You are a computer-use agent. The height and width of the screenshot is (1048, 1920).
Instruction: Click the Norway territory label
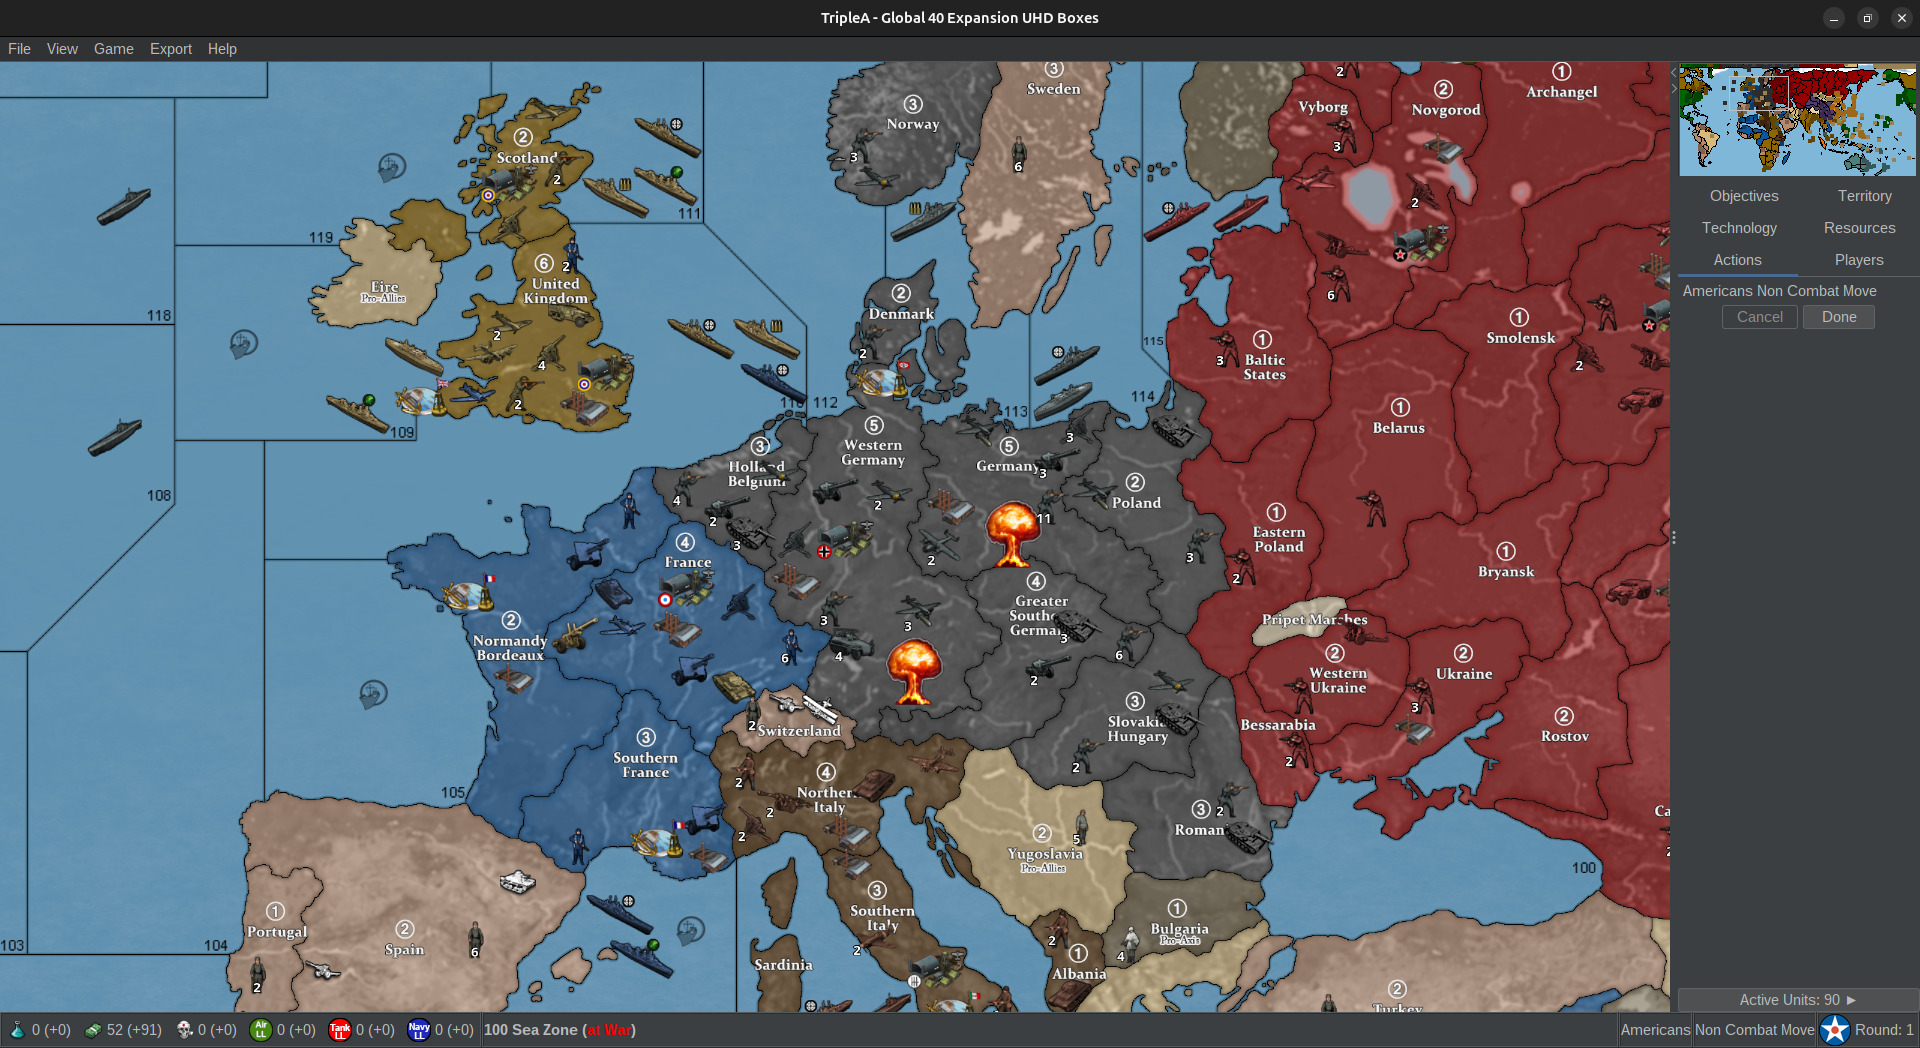point(913,124)
